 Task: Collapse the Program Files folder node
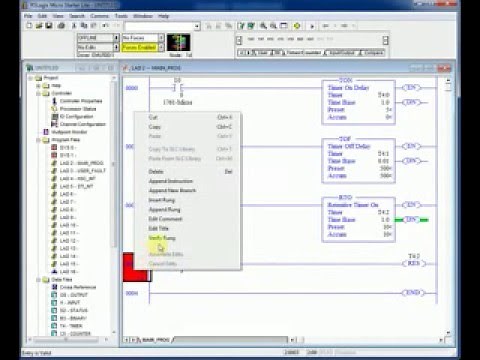click(38, 140)
